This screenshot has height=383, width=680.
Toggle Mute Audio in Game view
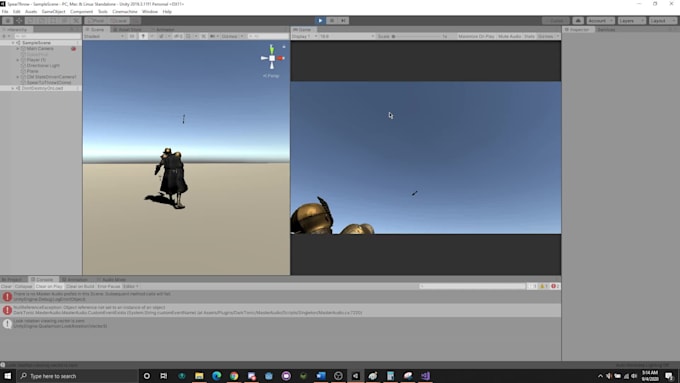(x=510, y=36)
